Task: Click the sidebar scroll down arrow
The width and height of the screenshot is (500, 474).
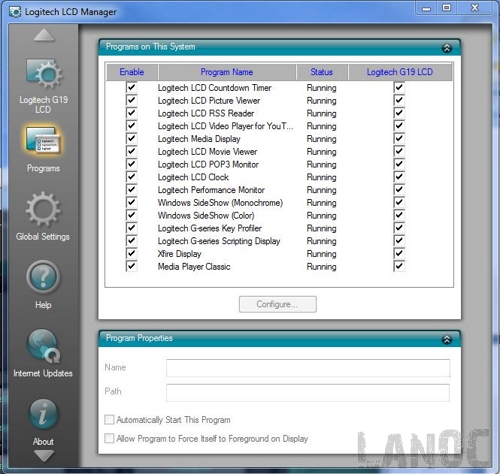Action: [x=44, y=456]
